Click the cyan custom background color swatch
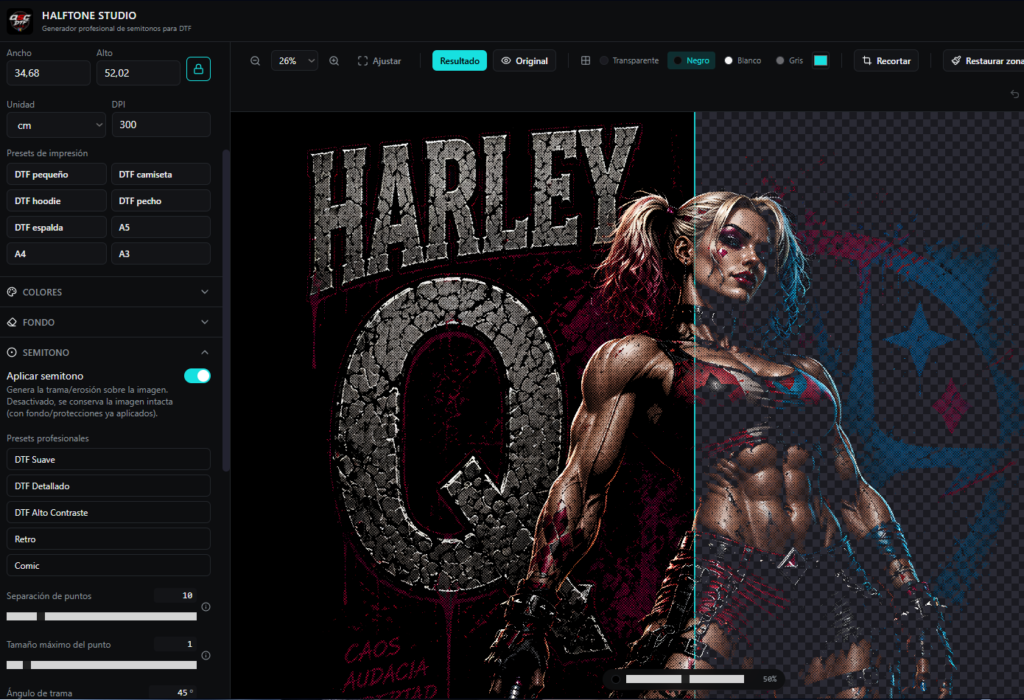 820,60
